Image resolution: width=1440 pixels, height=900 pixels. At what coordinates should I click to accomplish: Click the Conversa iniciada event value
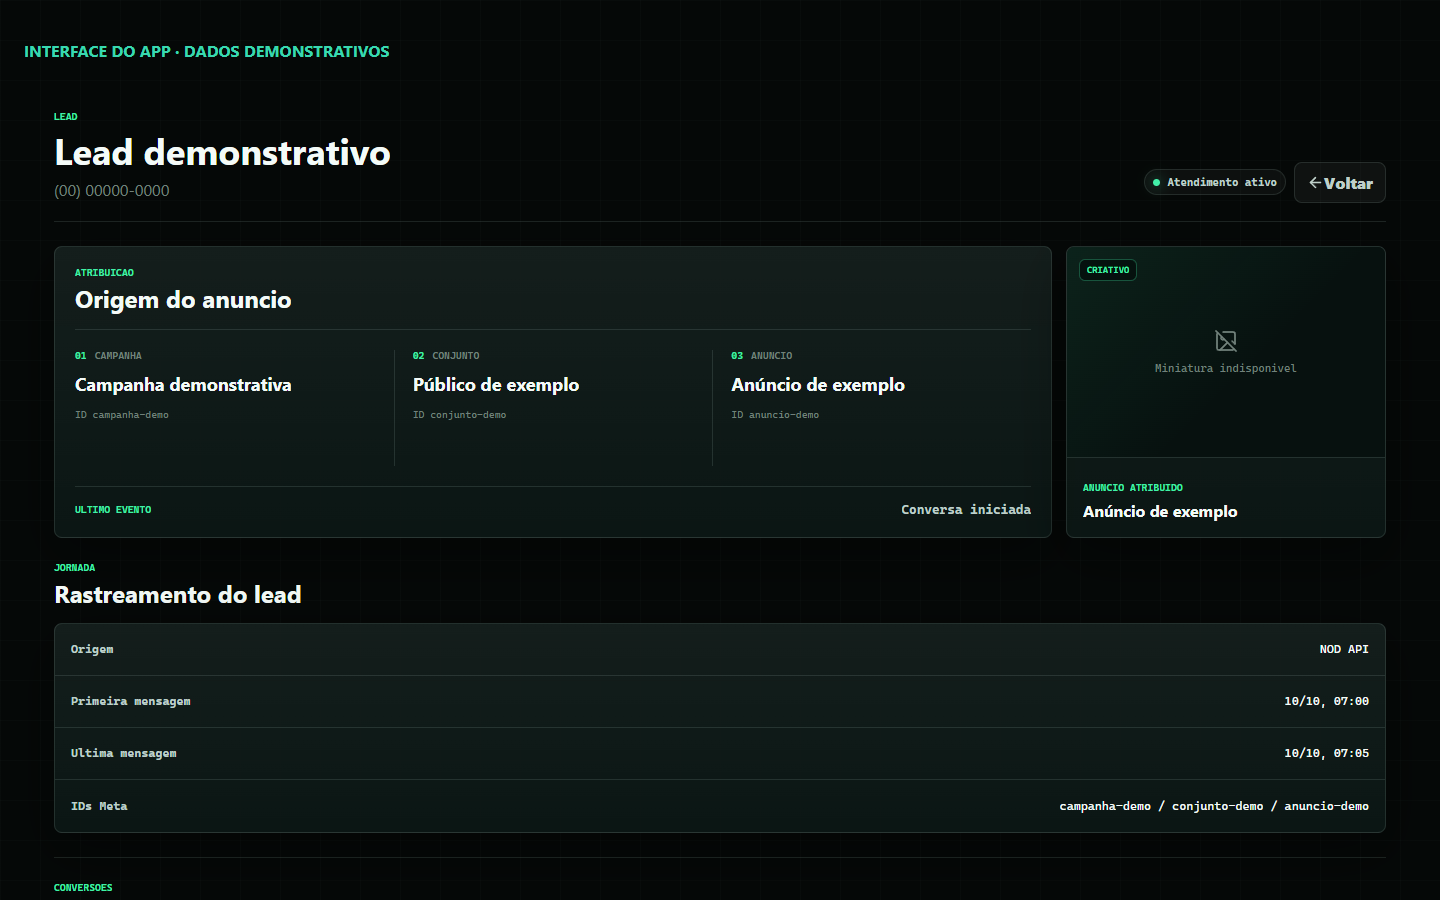point(966,510)
